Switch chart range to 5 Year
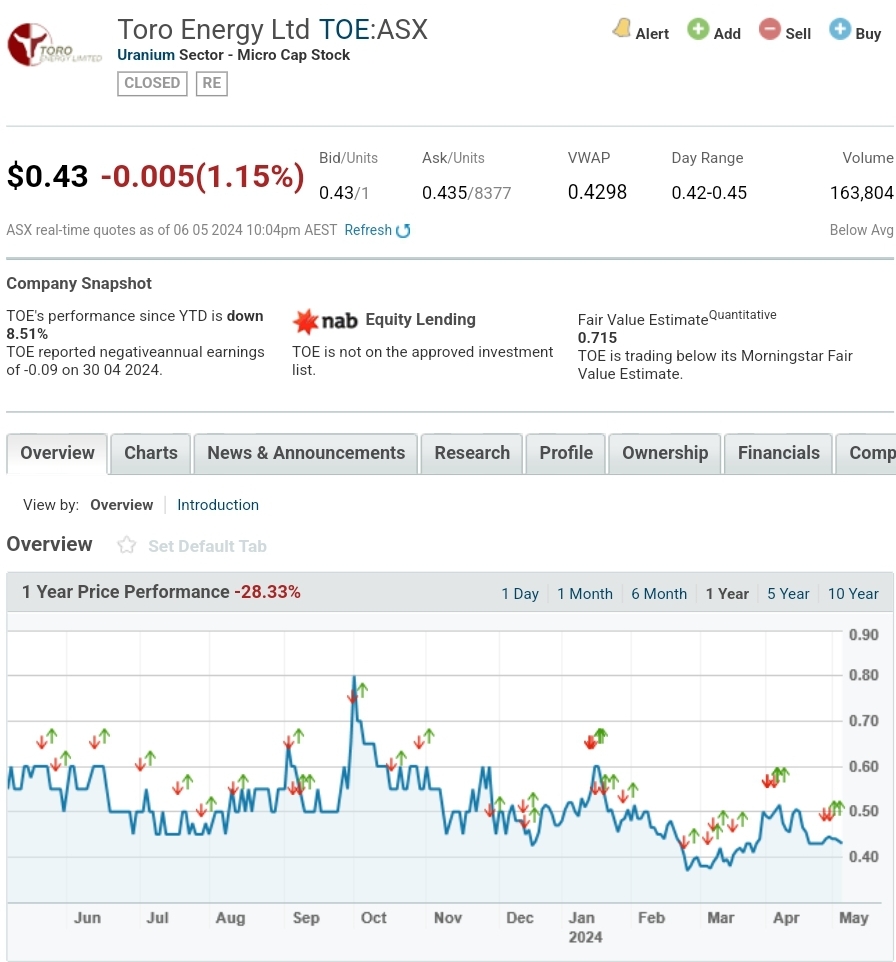Image resolution: width=896 pixels, height=962 pixels. (x=788, y=594)
